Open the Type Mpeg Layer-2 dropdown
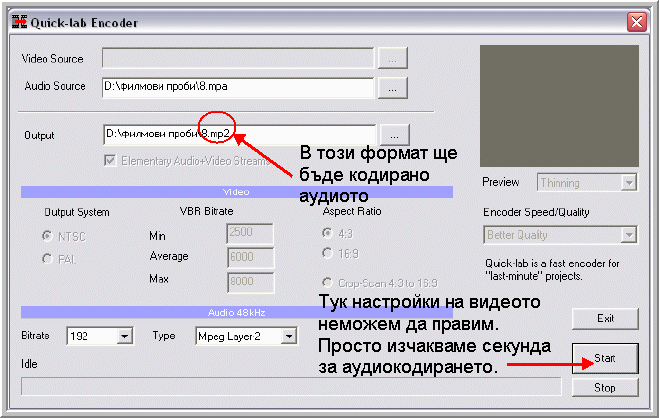The height and width of the screenshot is (418, 659). coord(289,336)
